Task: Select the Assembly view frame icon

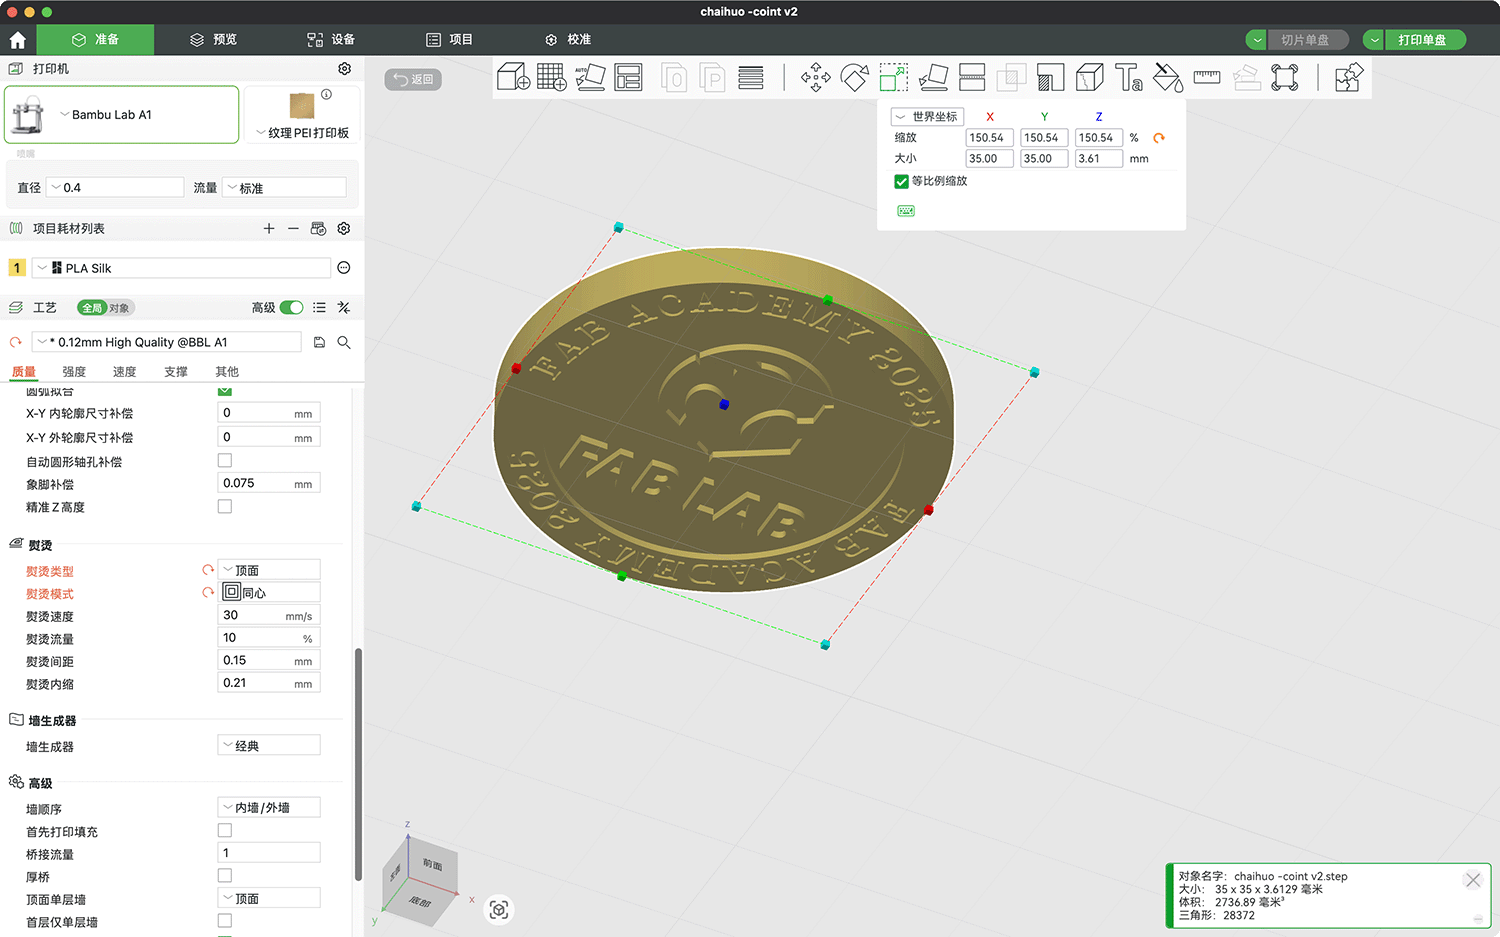Action: [1285, 77]
